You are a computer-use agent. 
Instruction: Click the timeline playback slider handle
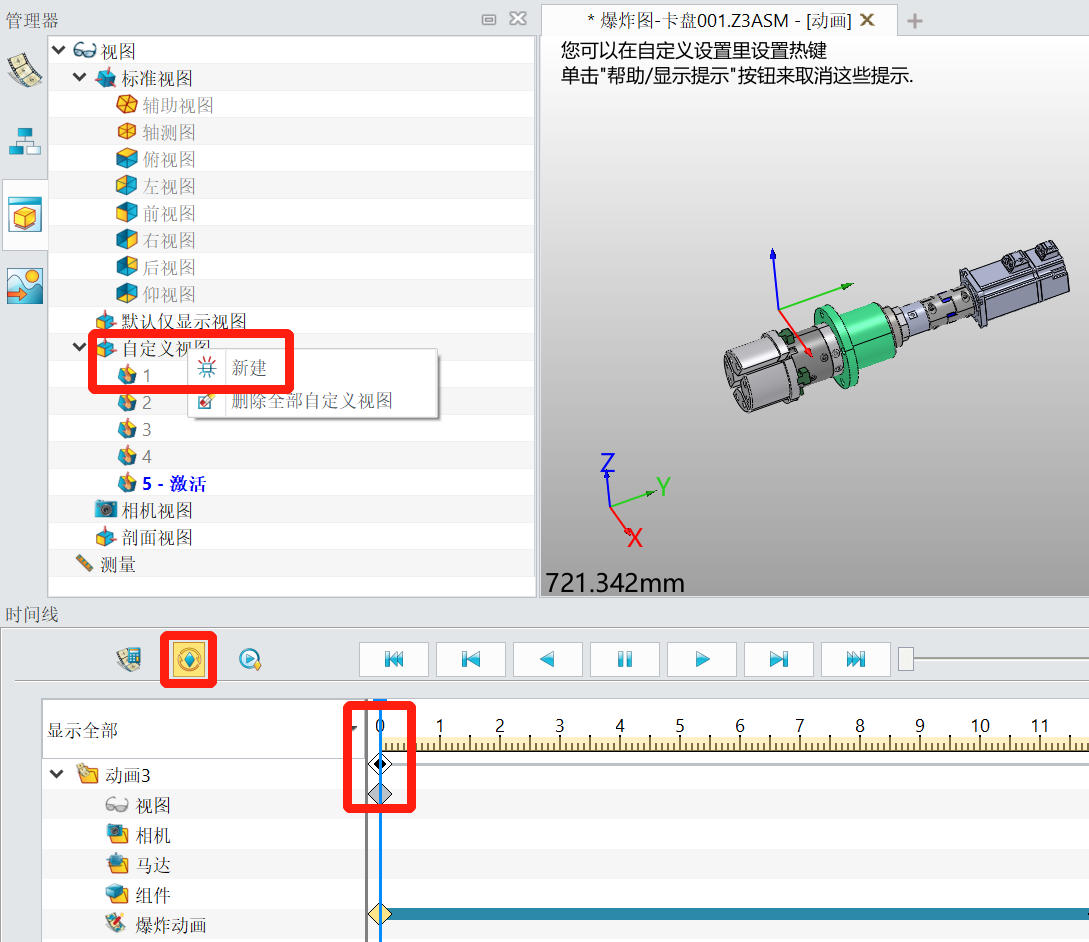[x=906, y=659]
